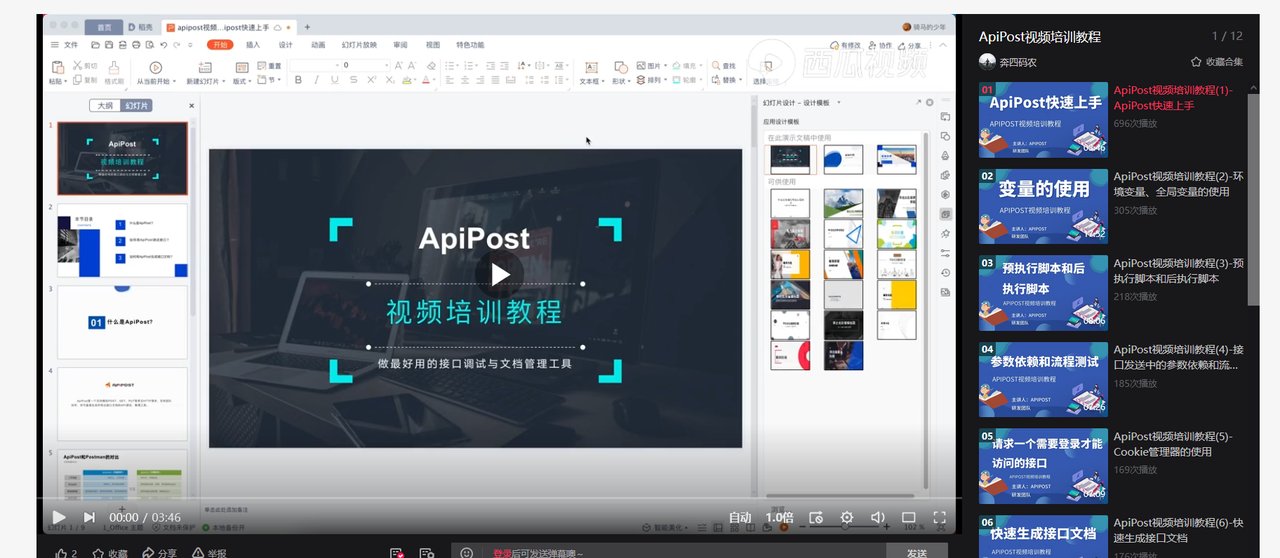
Task: Toggle Underline formatting in ribbon
Action: pos(336,80)
